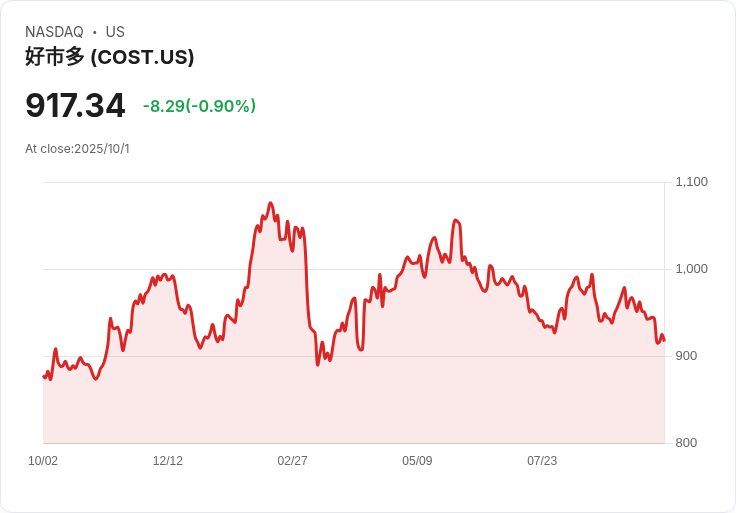The width and height of the screenshot is (736, 513).
Task: Click the 1,100 y-axis label
Action: coord(691,182)
